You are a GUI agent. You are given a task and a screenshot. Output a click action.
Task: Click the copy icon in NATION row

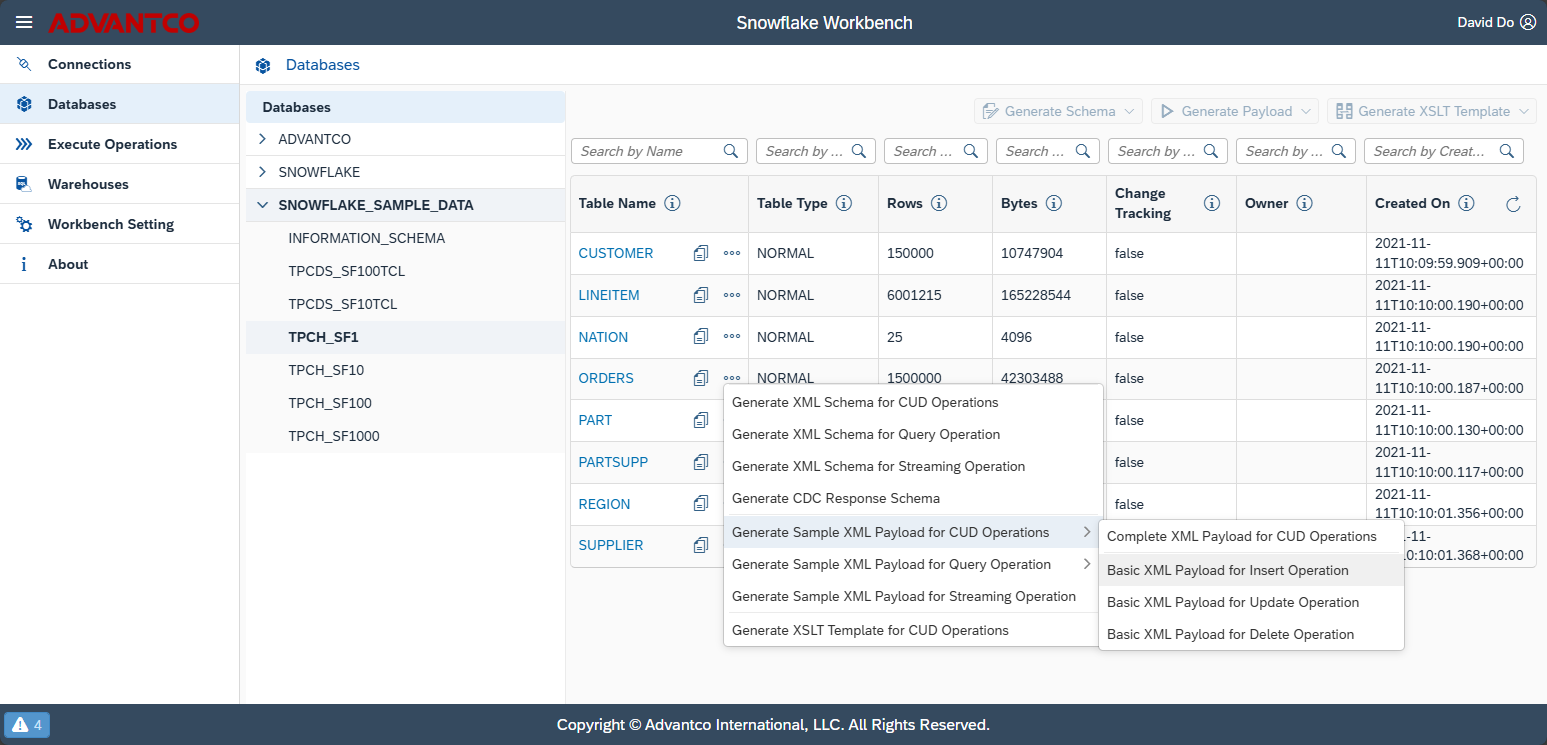pos(701,337)
